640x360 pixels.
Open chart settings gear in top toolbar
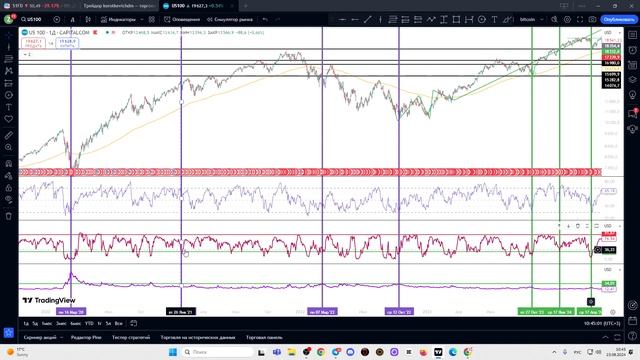pyautogui.click(x=567, y=19)
